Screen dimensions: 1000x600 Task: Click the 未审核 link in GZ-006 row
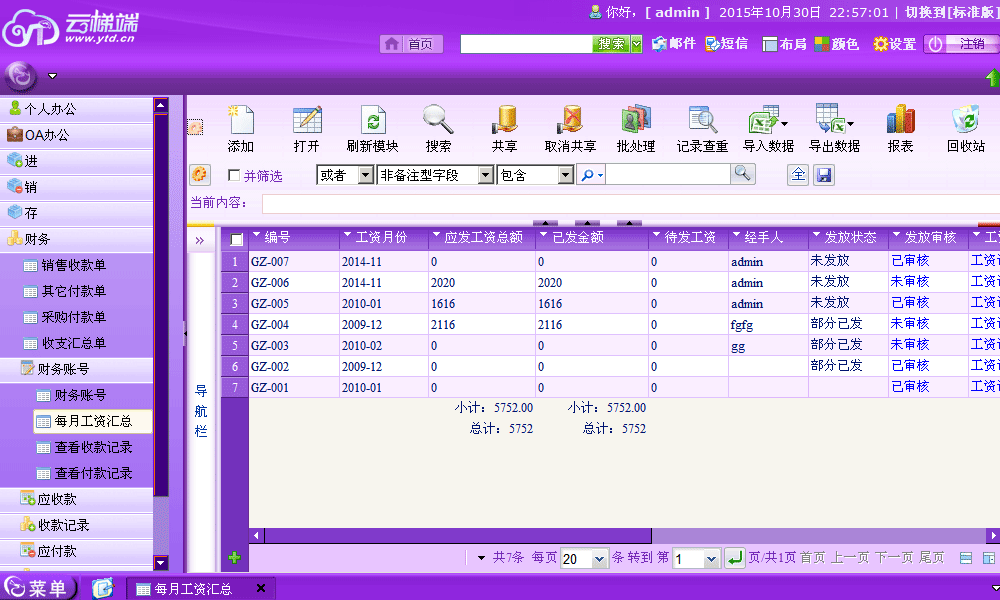910,282
